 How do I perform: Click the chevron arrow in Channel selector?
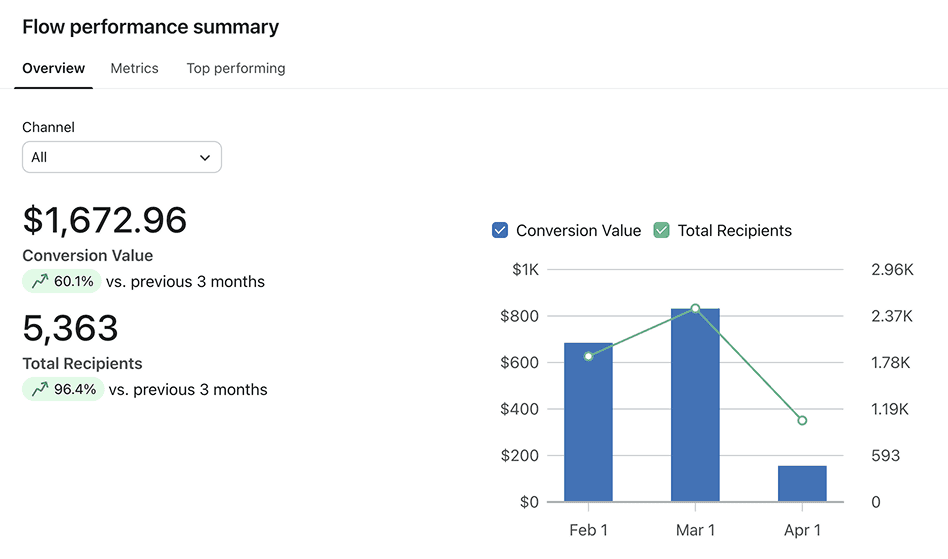tap(205, 158)
